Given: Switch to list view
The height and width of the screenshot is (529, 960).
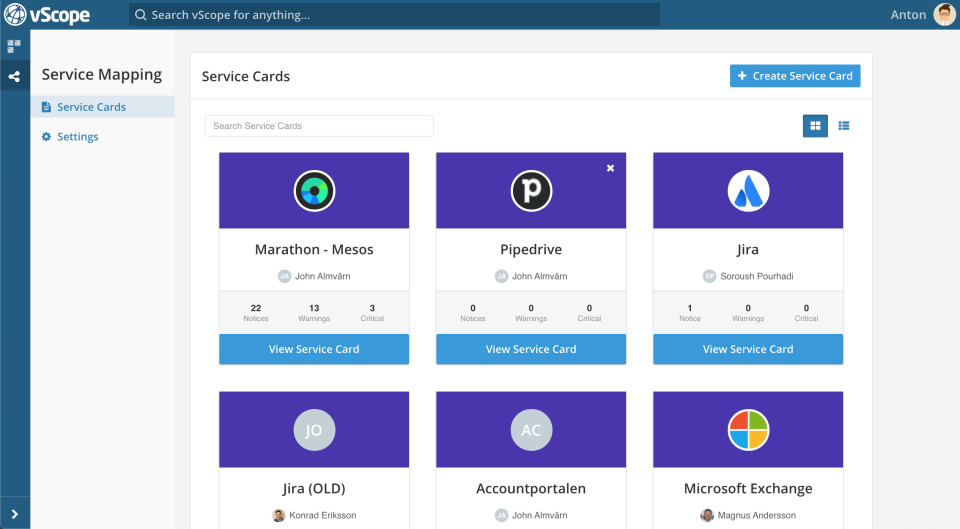Looking at the screenshot, I should 844,126.
